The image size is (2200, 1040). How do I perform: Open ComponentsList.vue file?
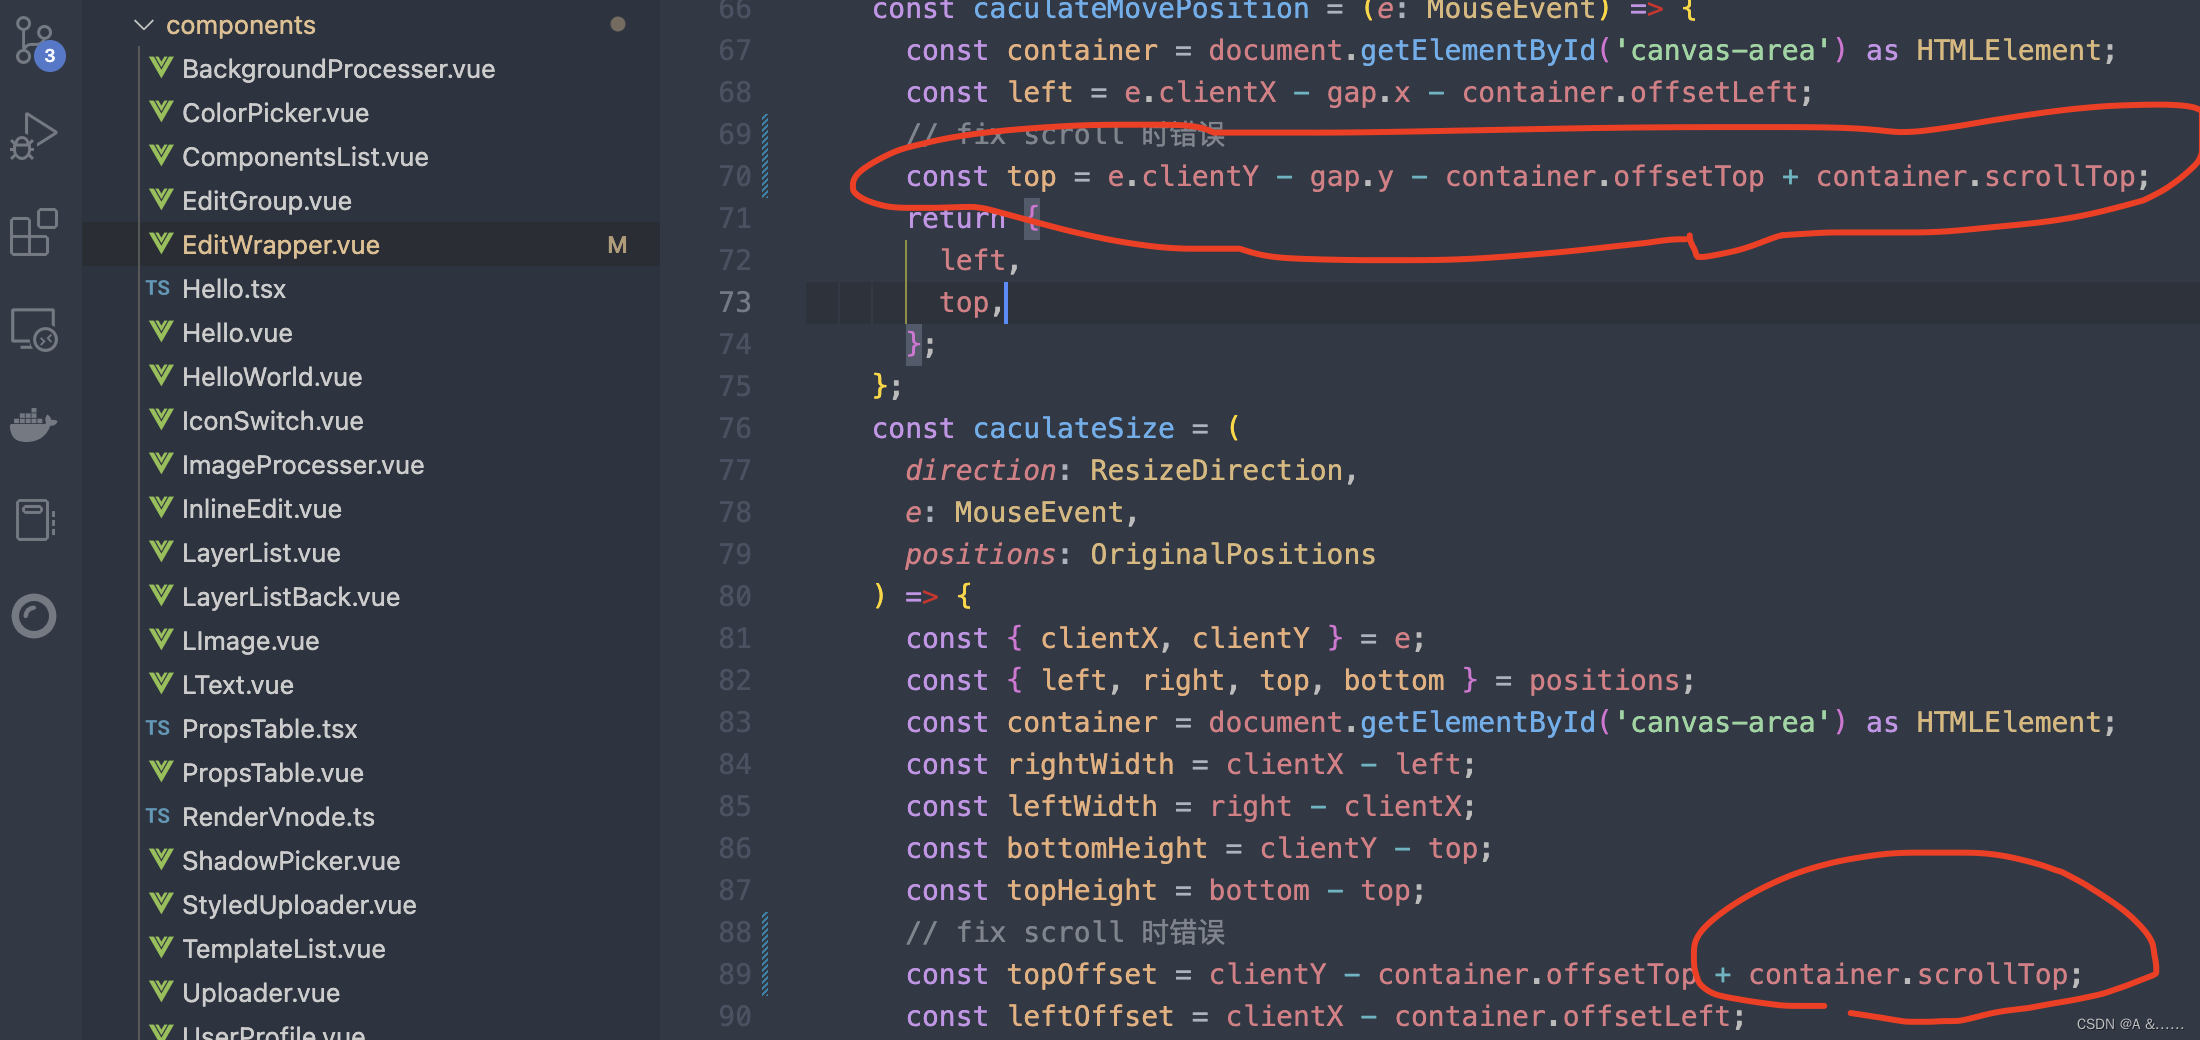305,157
